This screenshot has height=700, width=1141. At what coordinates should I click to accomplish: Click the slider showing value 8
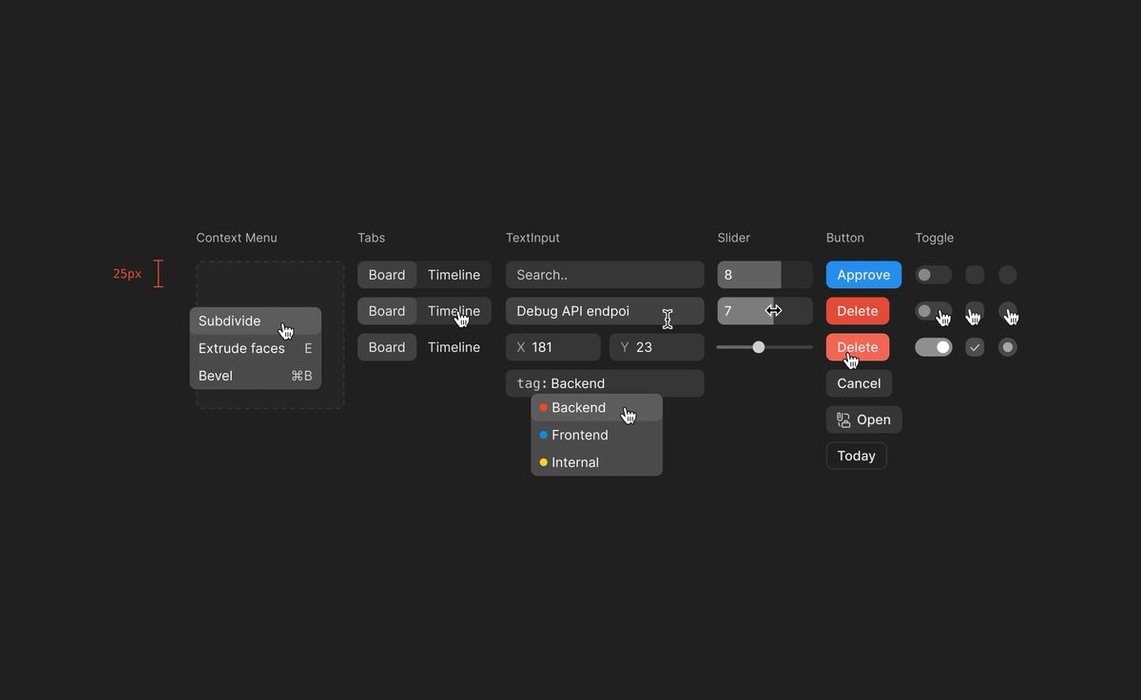tap(764, 275)
